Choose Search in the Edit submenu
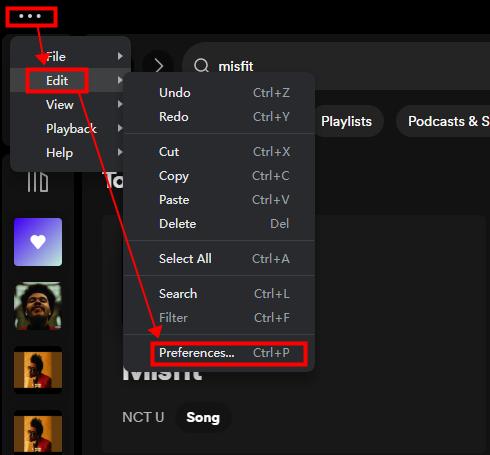 point(219,294)
